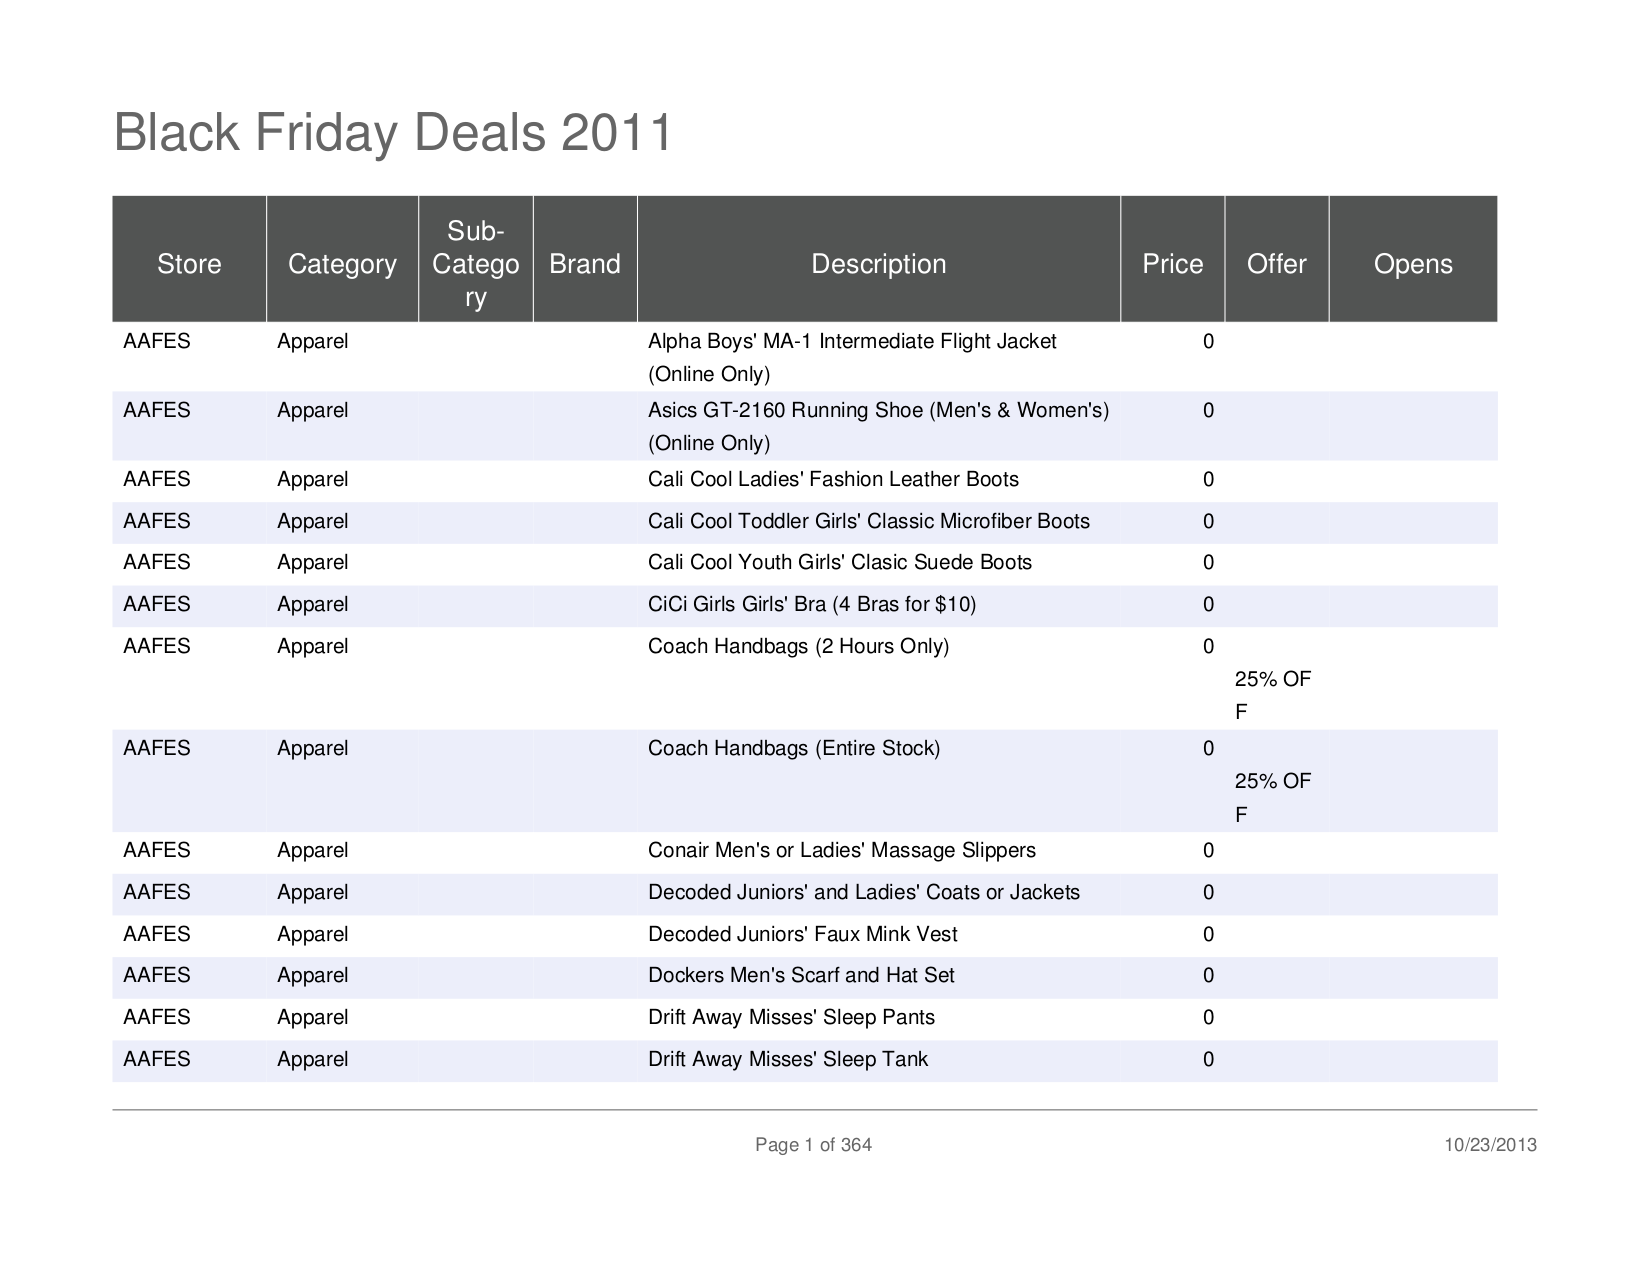Click CiCi Girls Girls' Bra description

point(811,605)
